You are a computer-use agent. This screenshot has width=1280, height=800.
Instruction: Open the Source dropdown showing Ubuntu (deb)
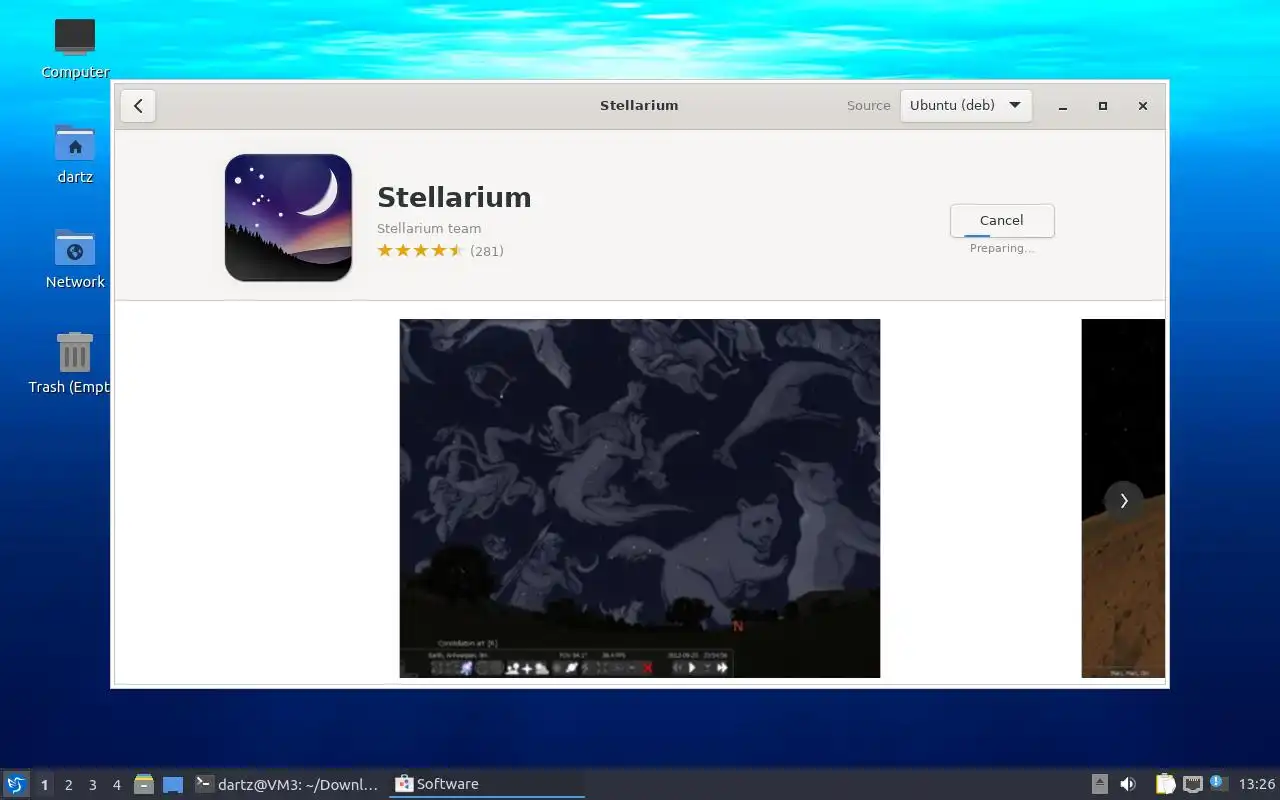pyautogui.click(x=965, y=105)
